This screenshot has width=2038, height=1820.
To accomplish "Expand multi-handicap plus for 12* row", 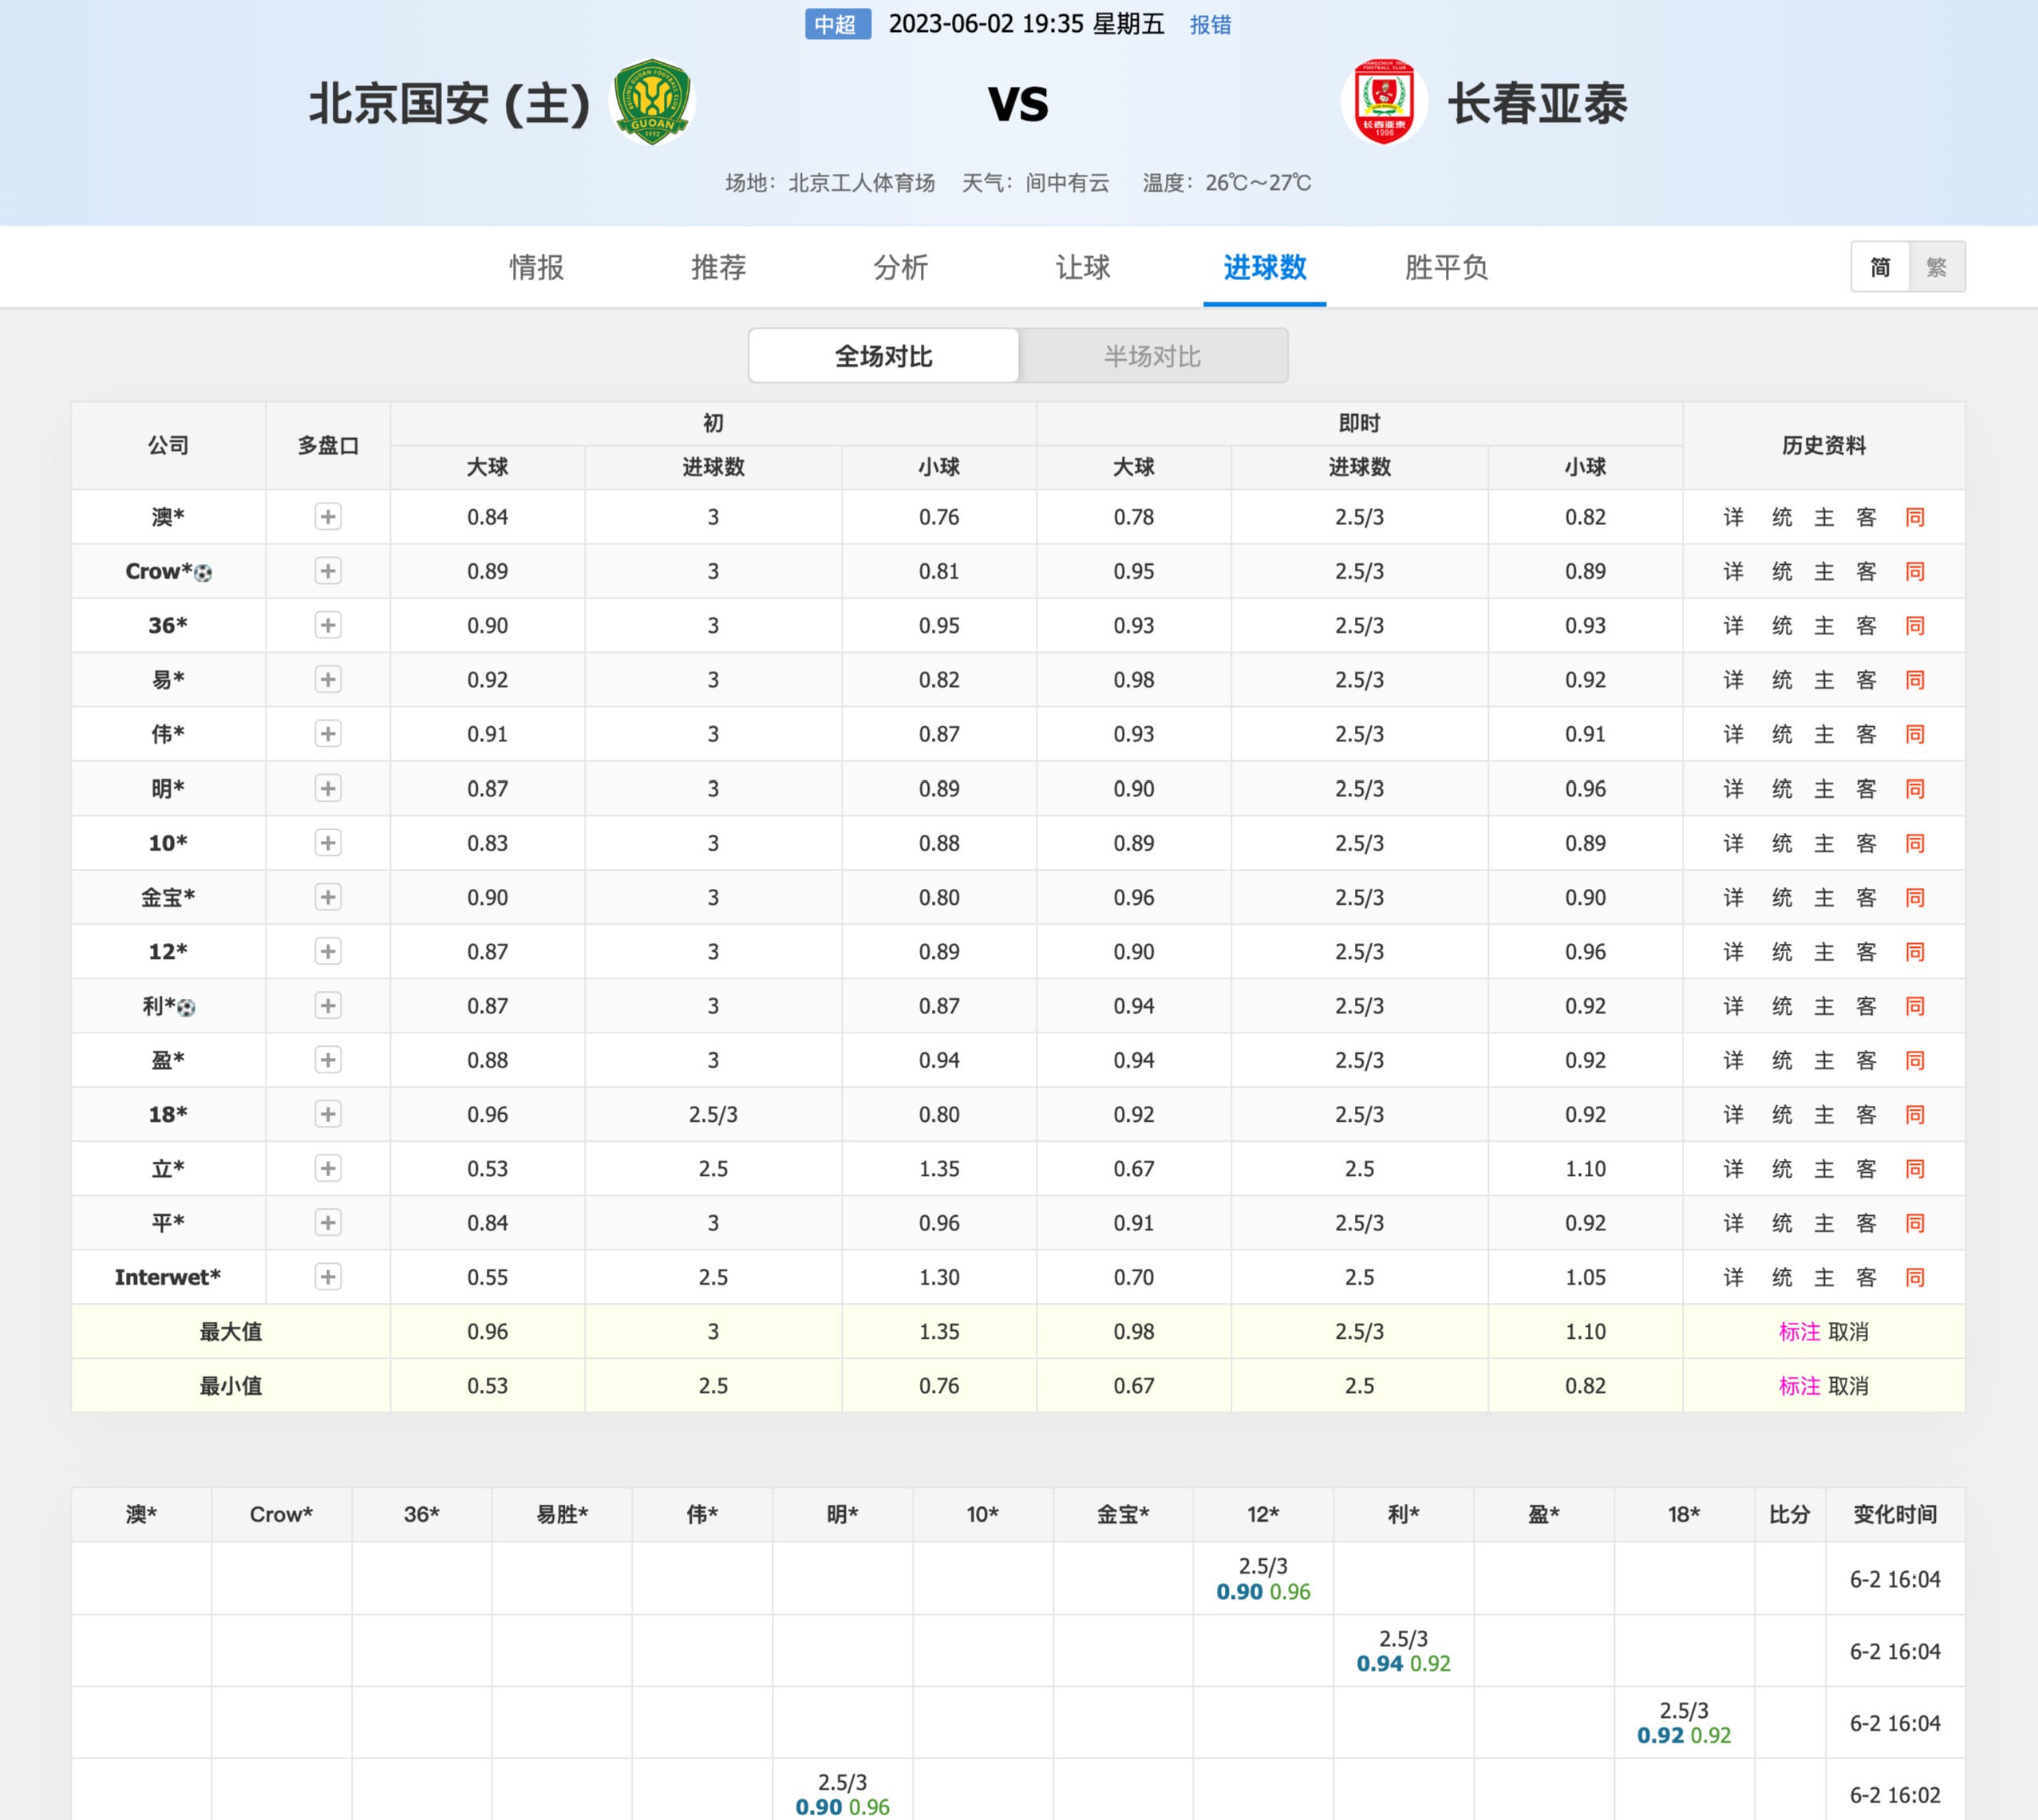I will coord(328,951).
